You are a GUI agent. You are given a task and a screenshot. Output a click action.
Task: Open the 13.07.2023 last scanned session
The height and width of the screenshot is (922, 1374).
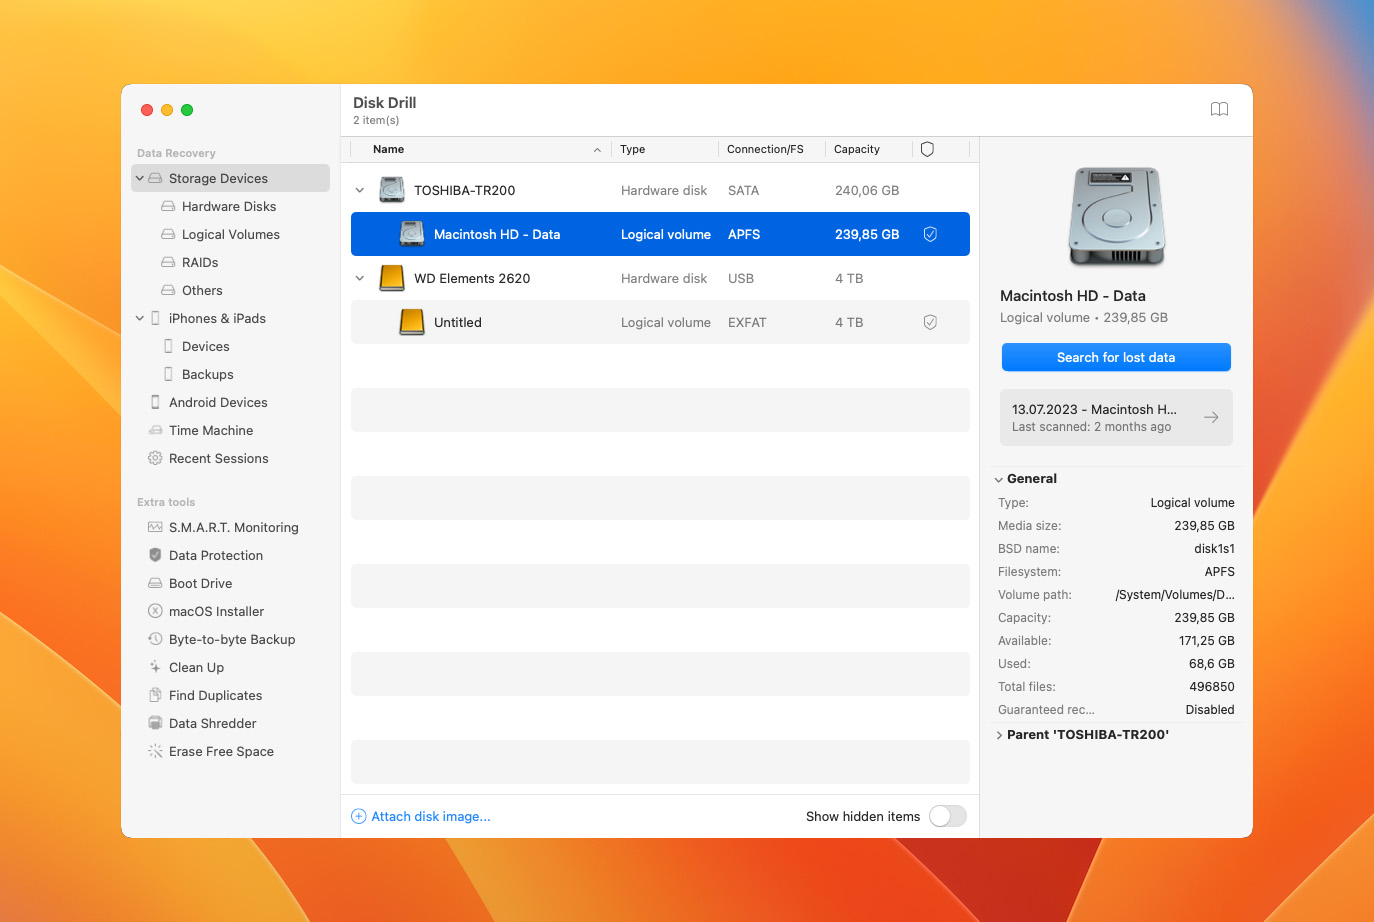[1116, 417]
